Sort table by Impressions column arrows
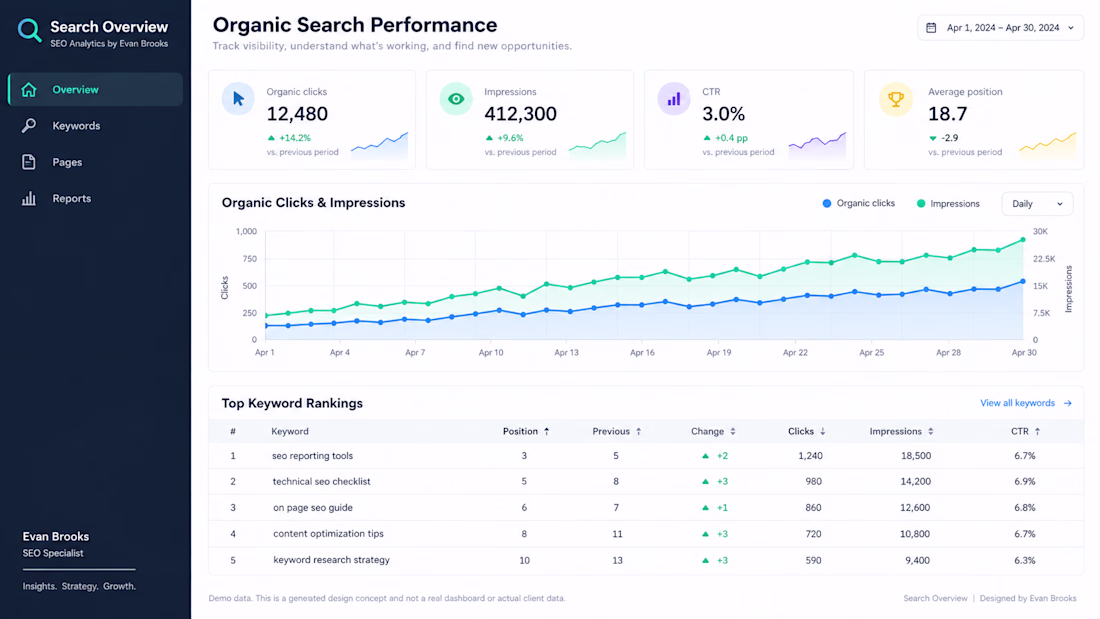 [931, 432]
